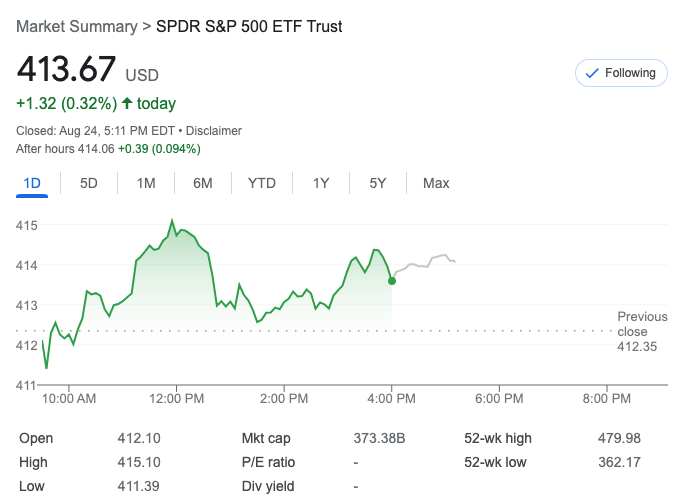Switch to the 5D chart tab
This screenshot has height=503, width=692.
pyautogui.click(x=89, y=183)
